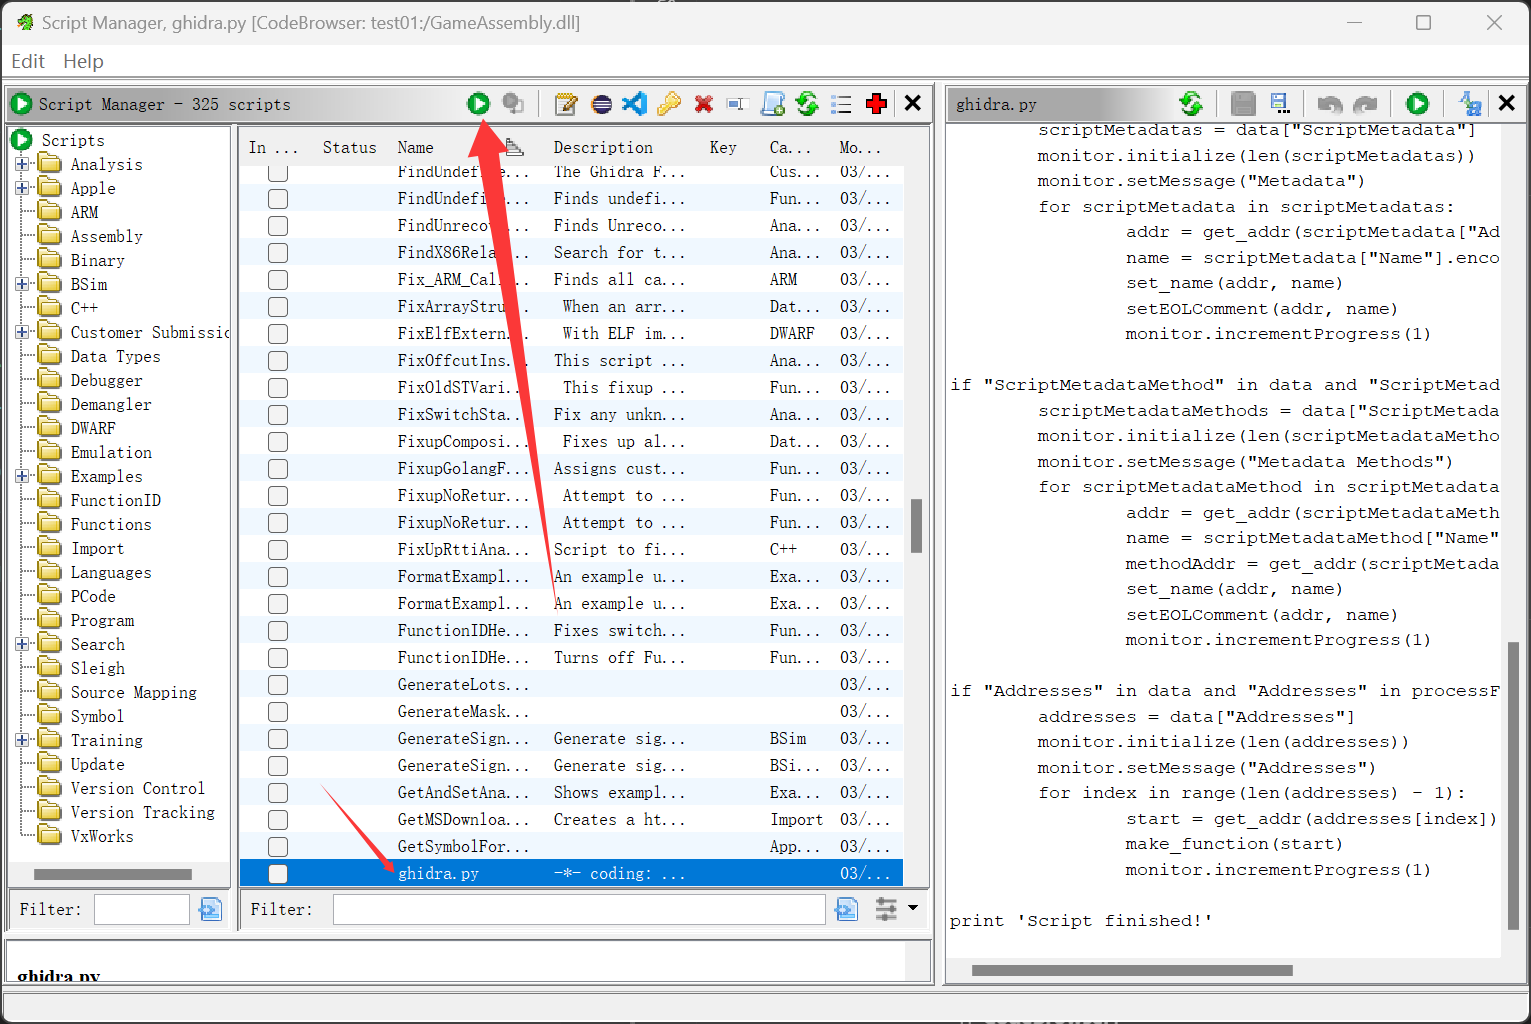The image size is (1531, 1024).
Task: Click the filter icon beside the table filter
Action: click(846, 909)
